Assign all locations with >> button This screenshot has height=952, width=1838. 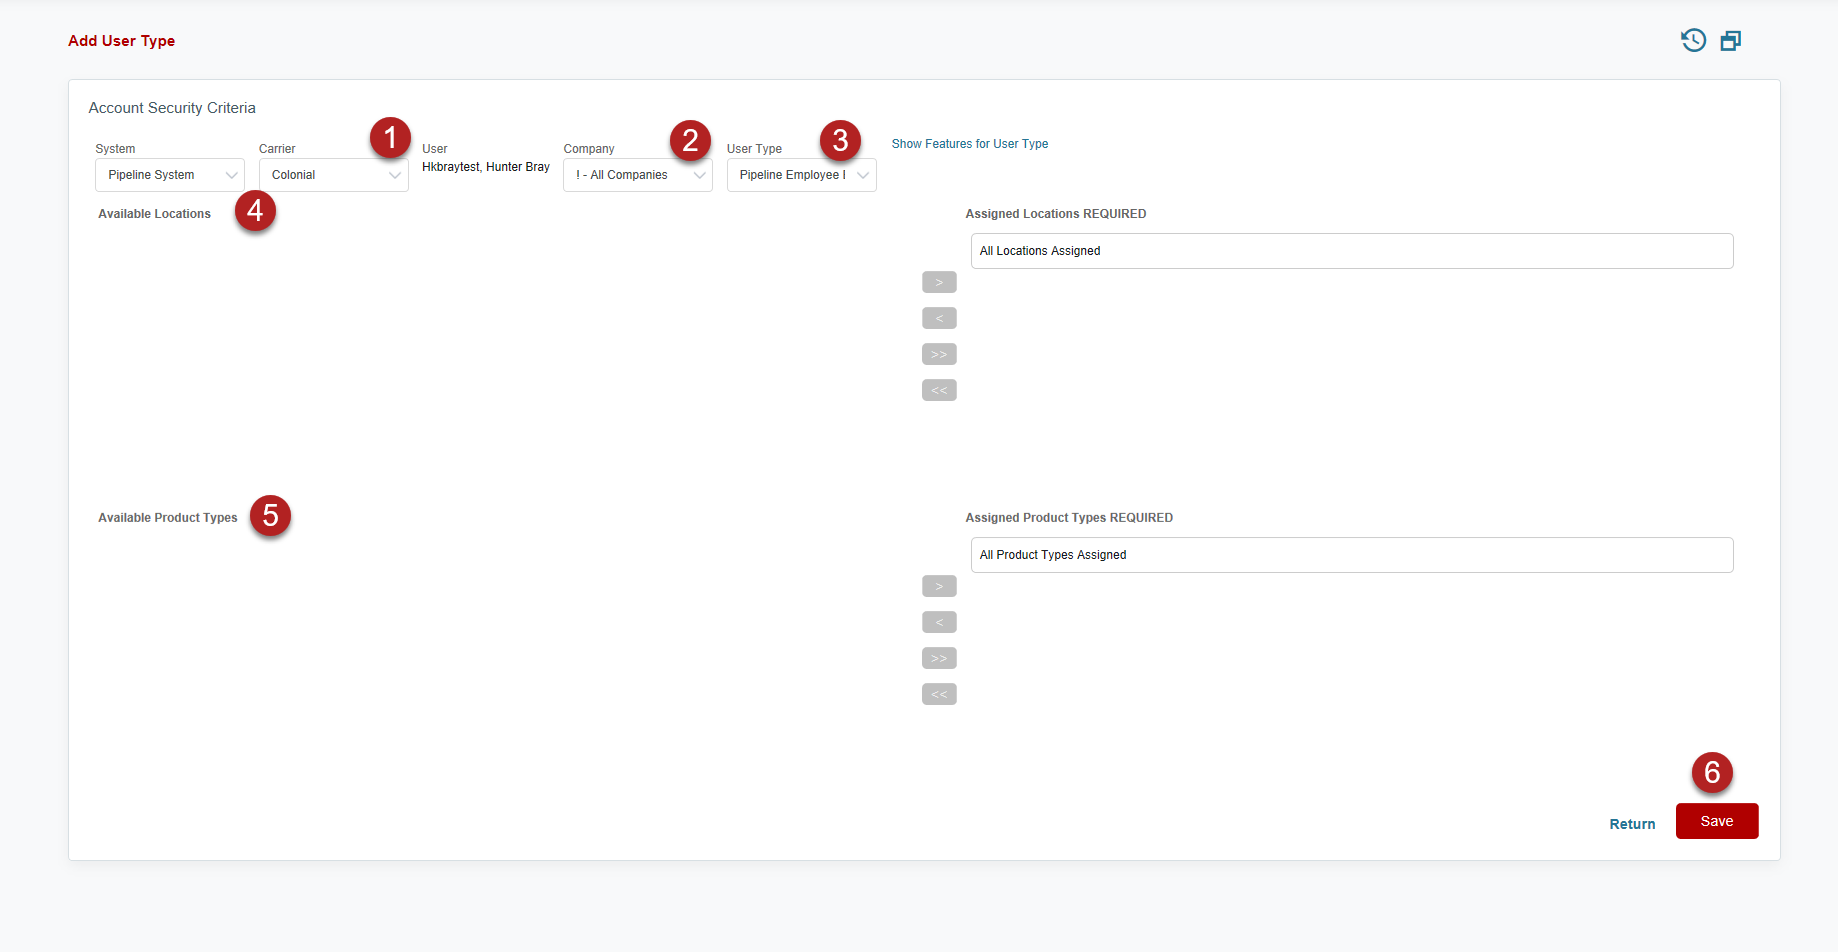pyautogui.click(x=939, y=354)
